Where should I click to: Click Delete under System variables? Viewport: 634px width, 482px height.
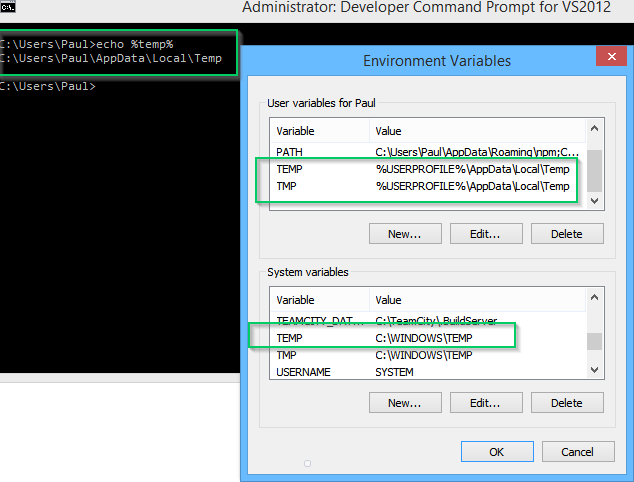(567, 403)
